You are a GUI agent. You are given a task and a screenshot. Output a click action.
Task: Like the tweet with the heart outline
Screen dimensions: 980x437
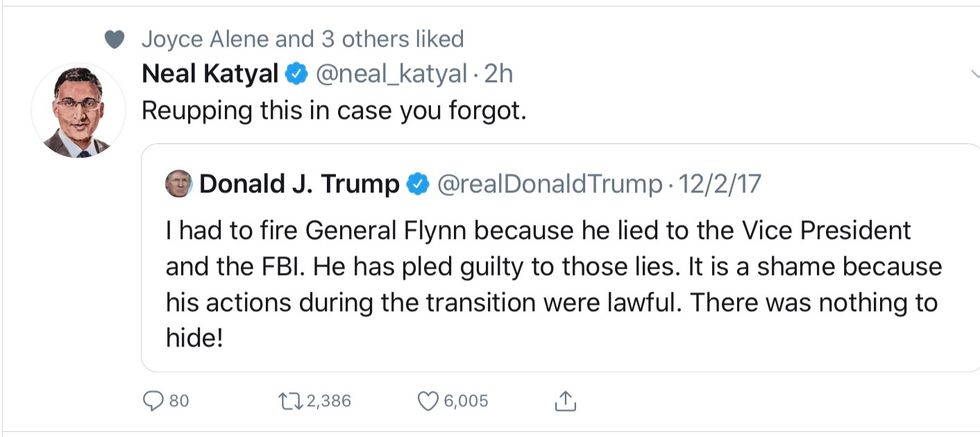click(427, 401)
